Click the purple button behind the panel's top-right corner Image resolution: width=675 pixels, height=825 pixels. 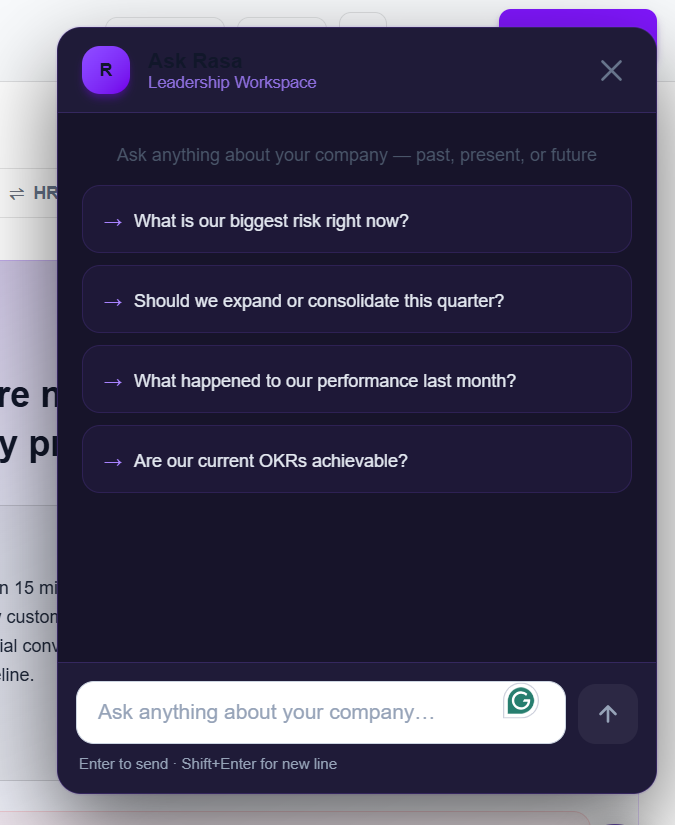578,18
